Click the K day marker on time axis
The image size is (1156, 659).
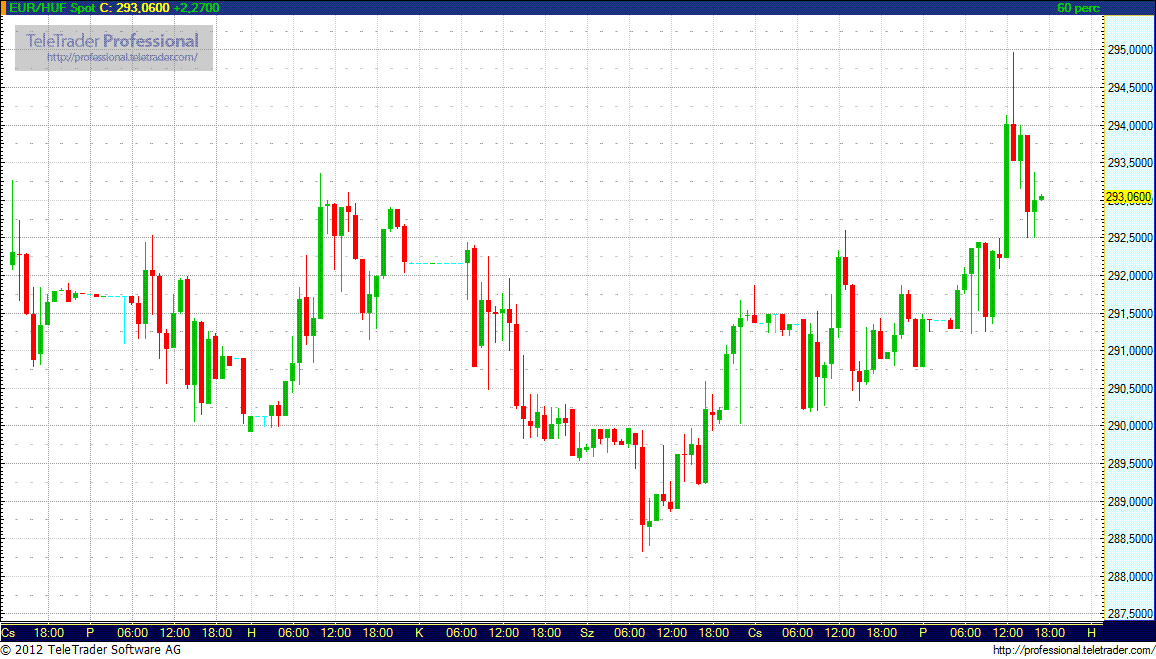point(419,632)
